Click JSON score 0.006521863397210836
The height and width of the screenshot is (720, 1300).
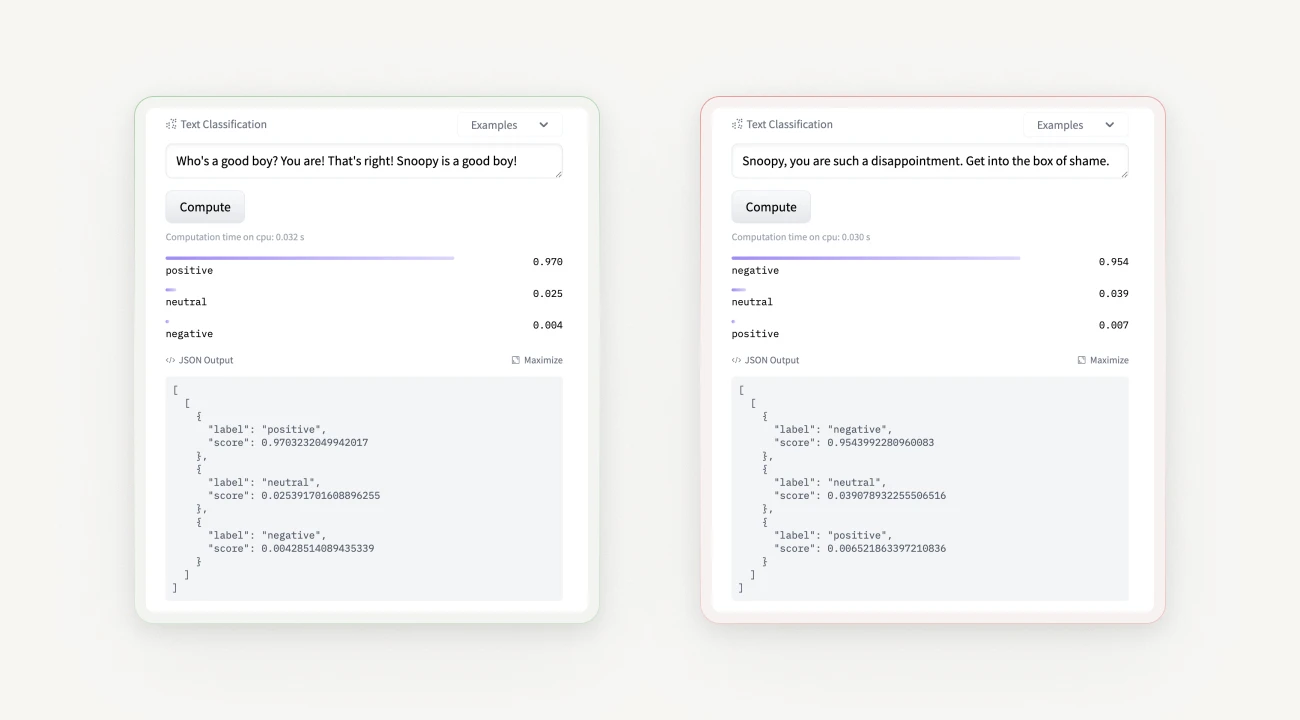887,549
